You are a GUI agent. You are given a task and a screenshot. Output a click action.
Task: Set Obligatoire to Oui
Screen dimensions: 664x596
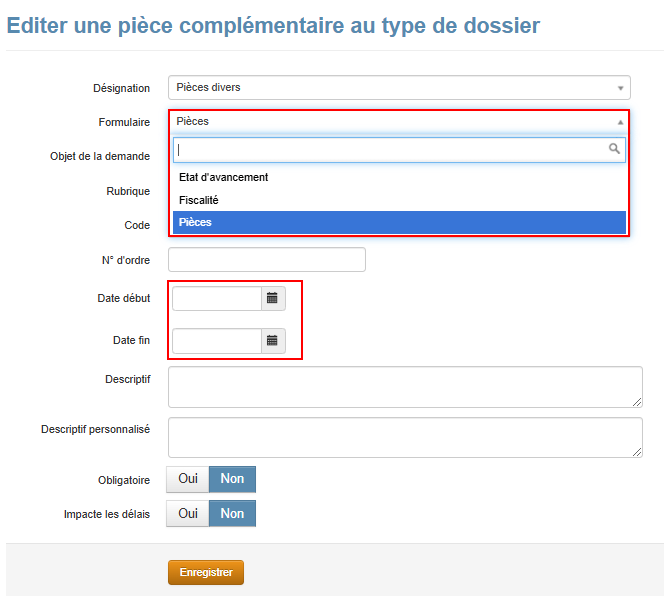188,479
